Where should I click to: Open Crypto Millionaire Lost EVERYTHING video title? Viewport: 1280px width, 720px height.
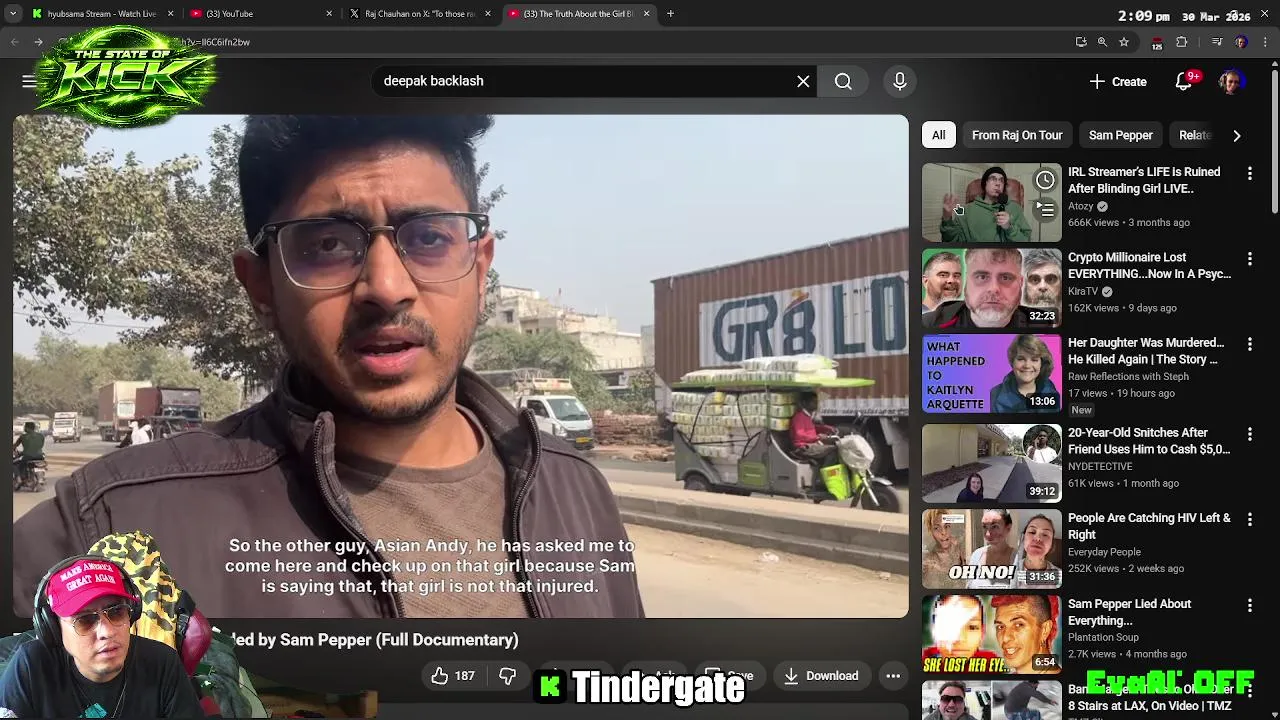pos(1149,265)
